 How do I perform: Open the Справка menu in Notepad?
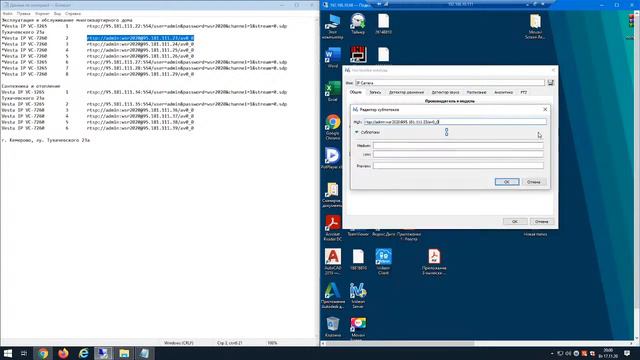pyautogui.click(x=73, y=13)
